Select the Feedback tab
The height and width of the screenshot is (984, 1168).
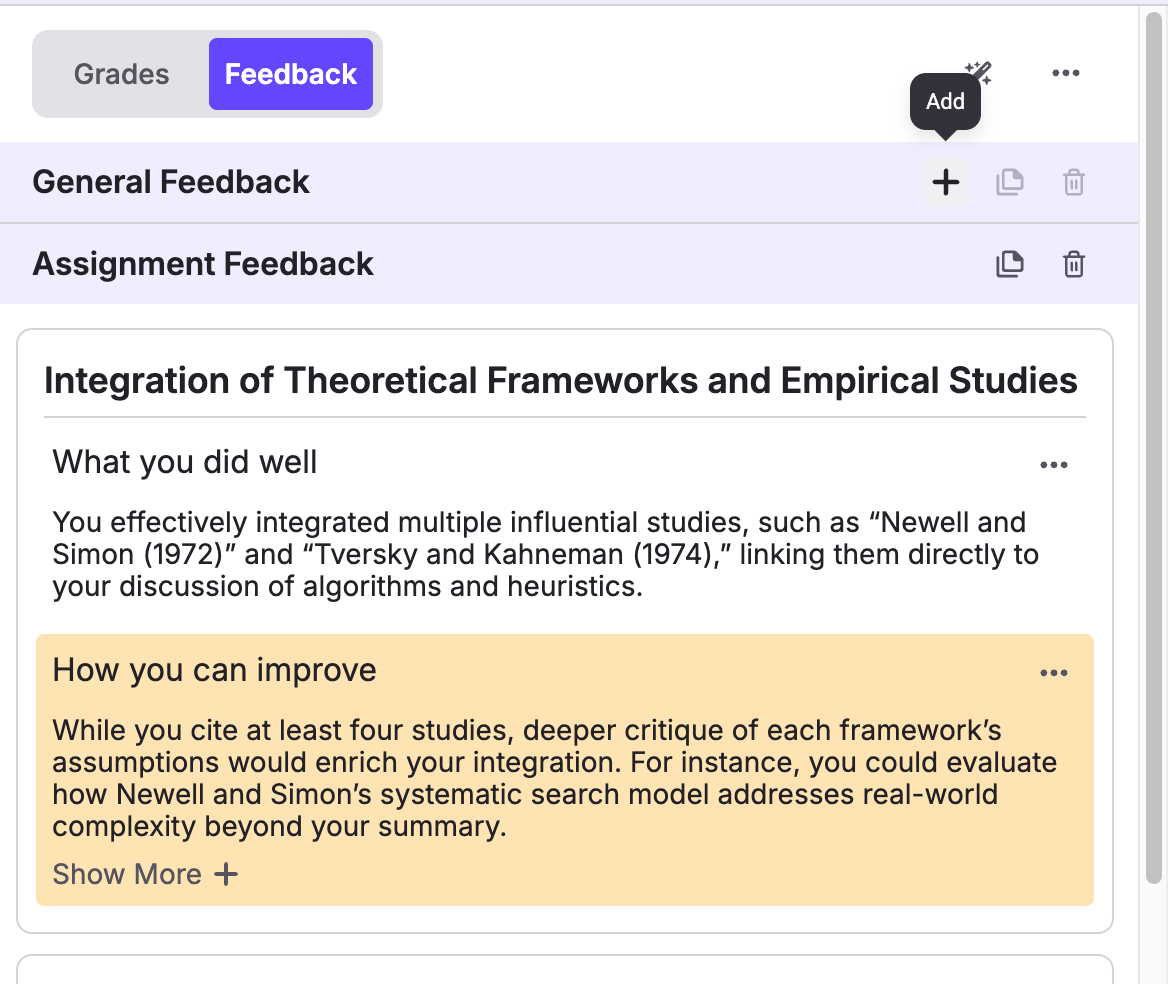point(291,74)
